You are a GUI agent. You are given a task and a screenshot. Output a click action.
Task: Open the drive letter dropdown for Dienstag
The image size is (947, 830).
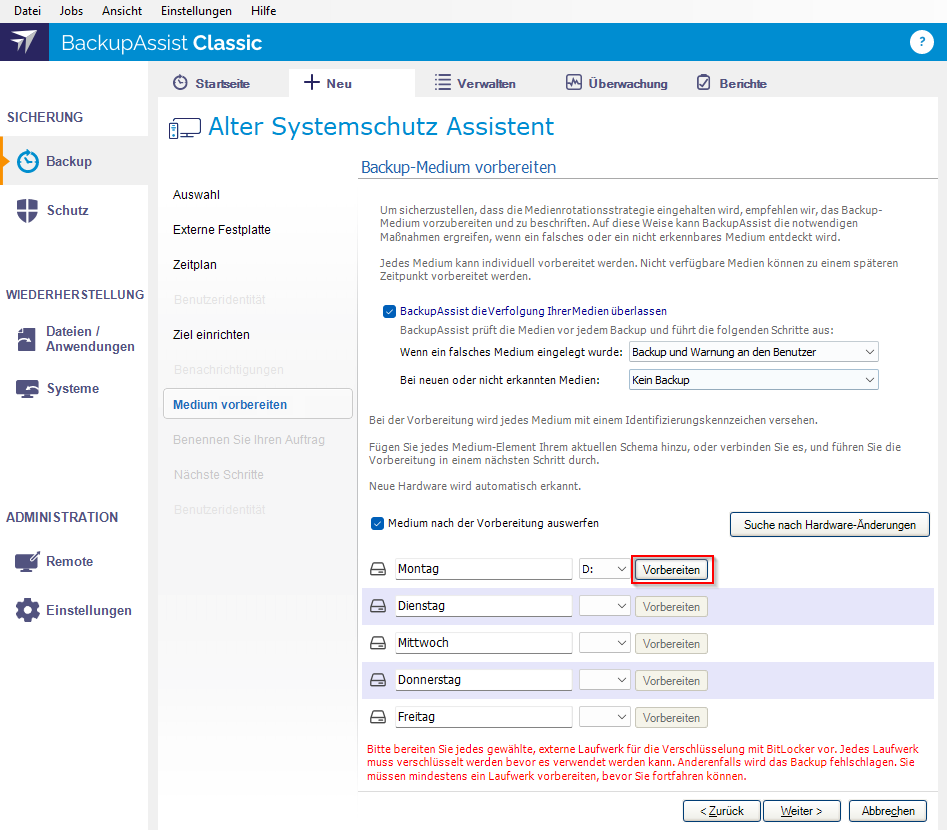tap(604, 606)
